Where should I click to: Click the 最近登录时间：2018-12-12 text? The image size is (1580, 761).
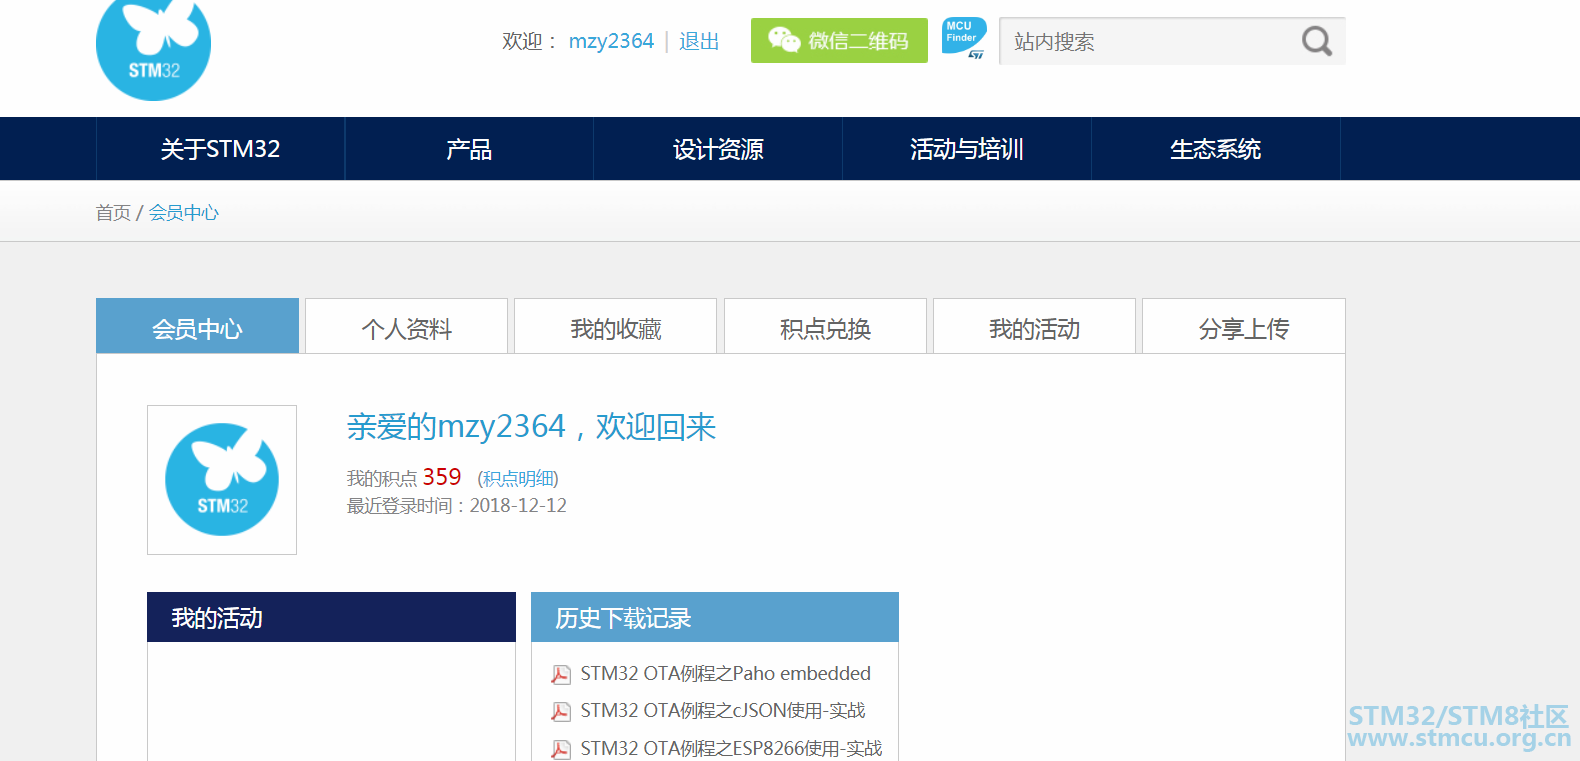click(x=457, y=506)
